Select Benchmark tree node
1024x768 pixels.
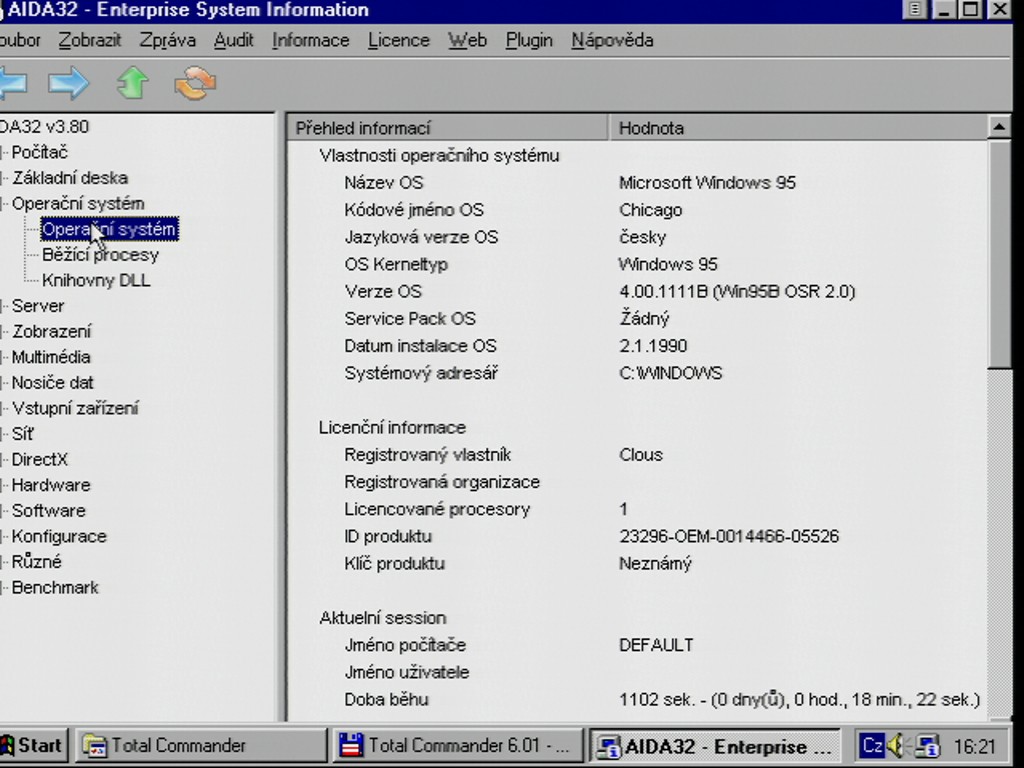(55, 588)
